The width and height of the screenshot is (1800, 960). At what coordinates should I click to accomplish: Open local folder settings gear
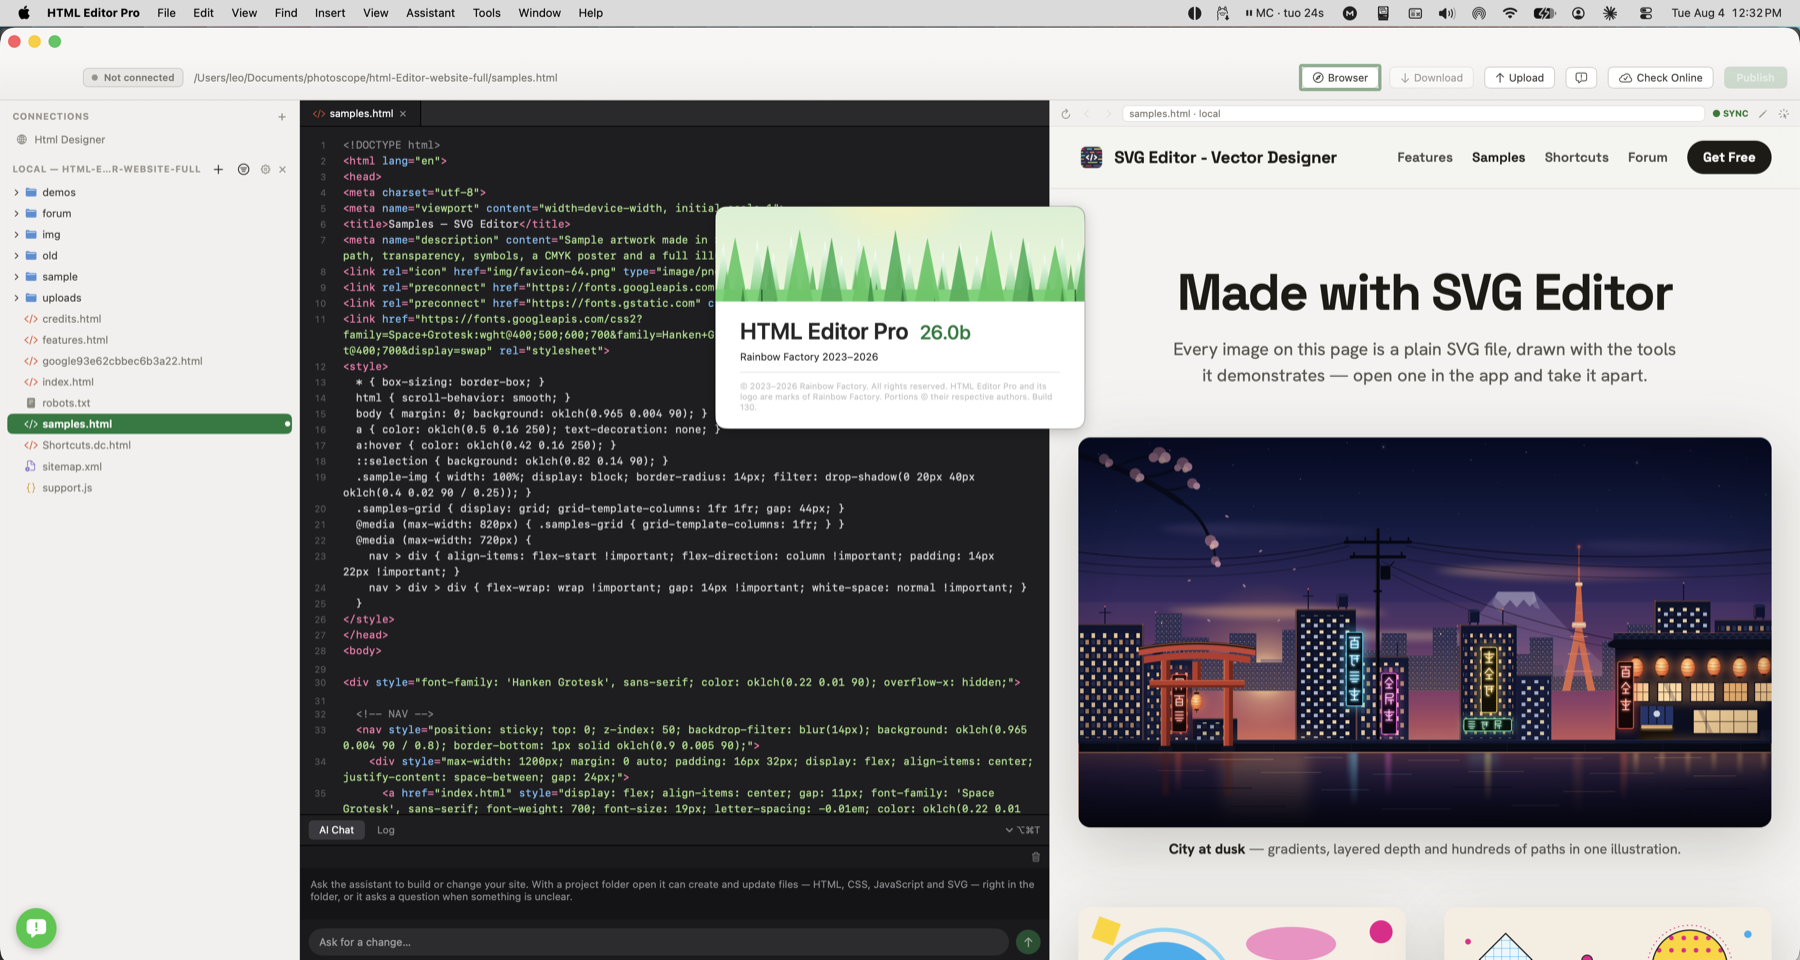point(265,170)
